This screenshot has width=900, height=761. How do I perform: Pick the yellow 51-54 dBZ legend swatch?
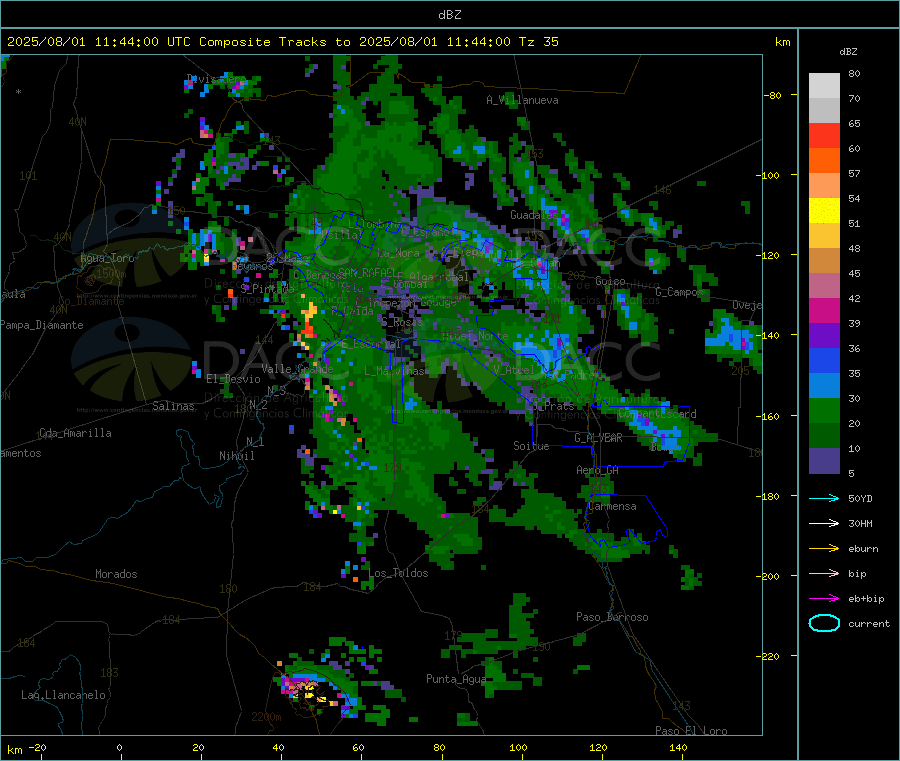(x=824, y=211)
